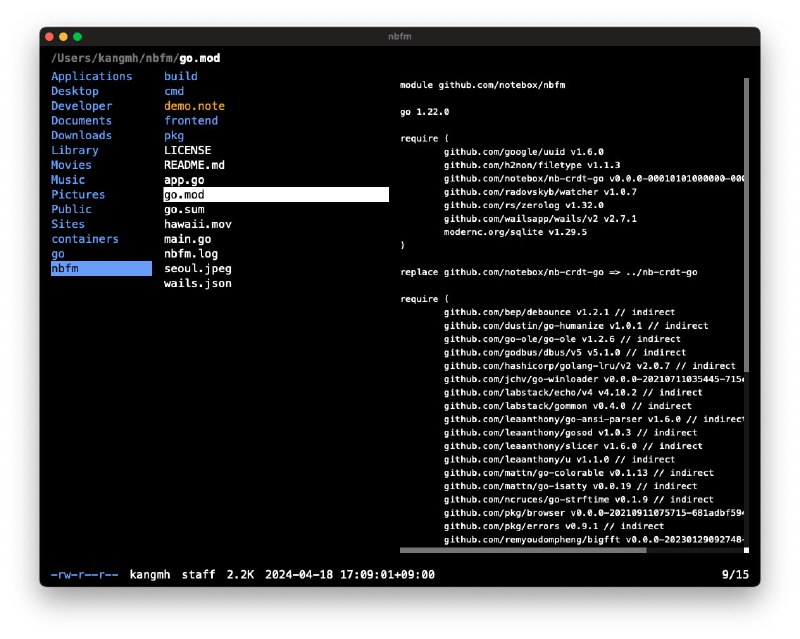Open the Applications folder

[91, 76]
